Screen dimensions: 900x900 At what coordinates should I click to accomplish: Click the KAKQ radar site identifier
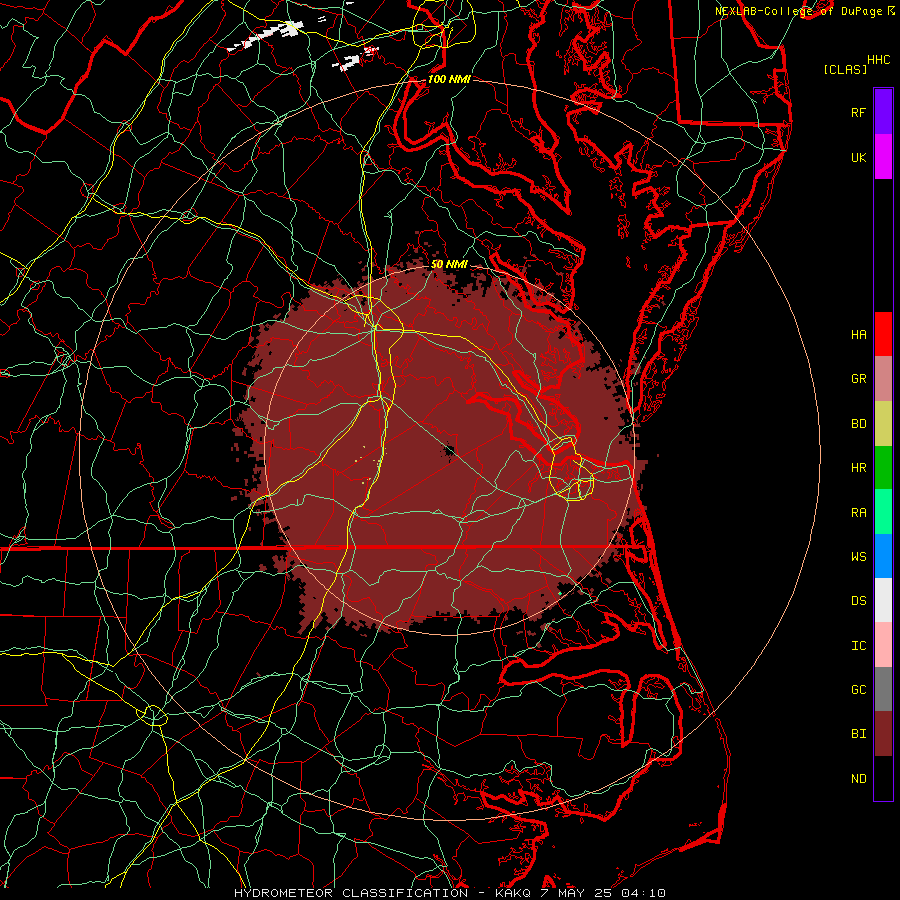512,893
